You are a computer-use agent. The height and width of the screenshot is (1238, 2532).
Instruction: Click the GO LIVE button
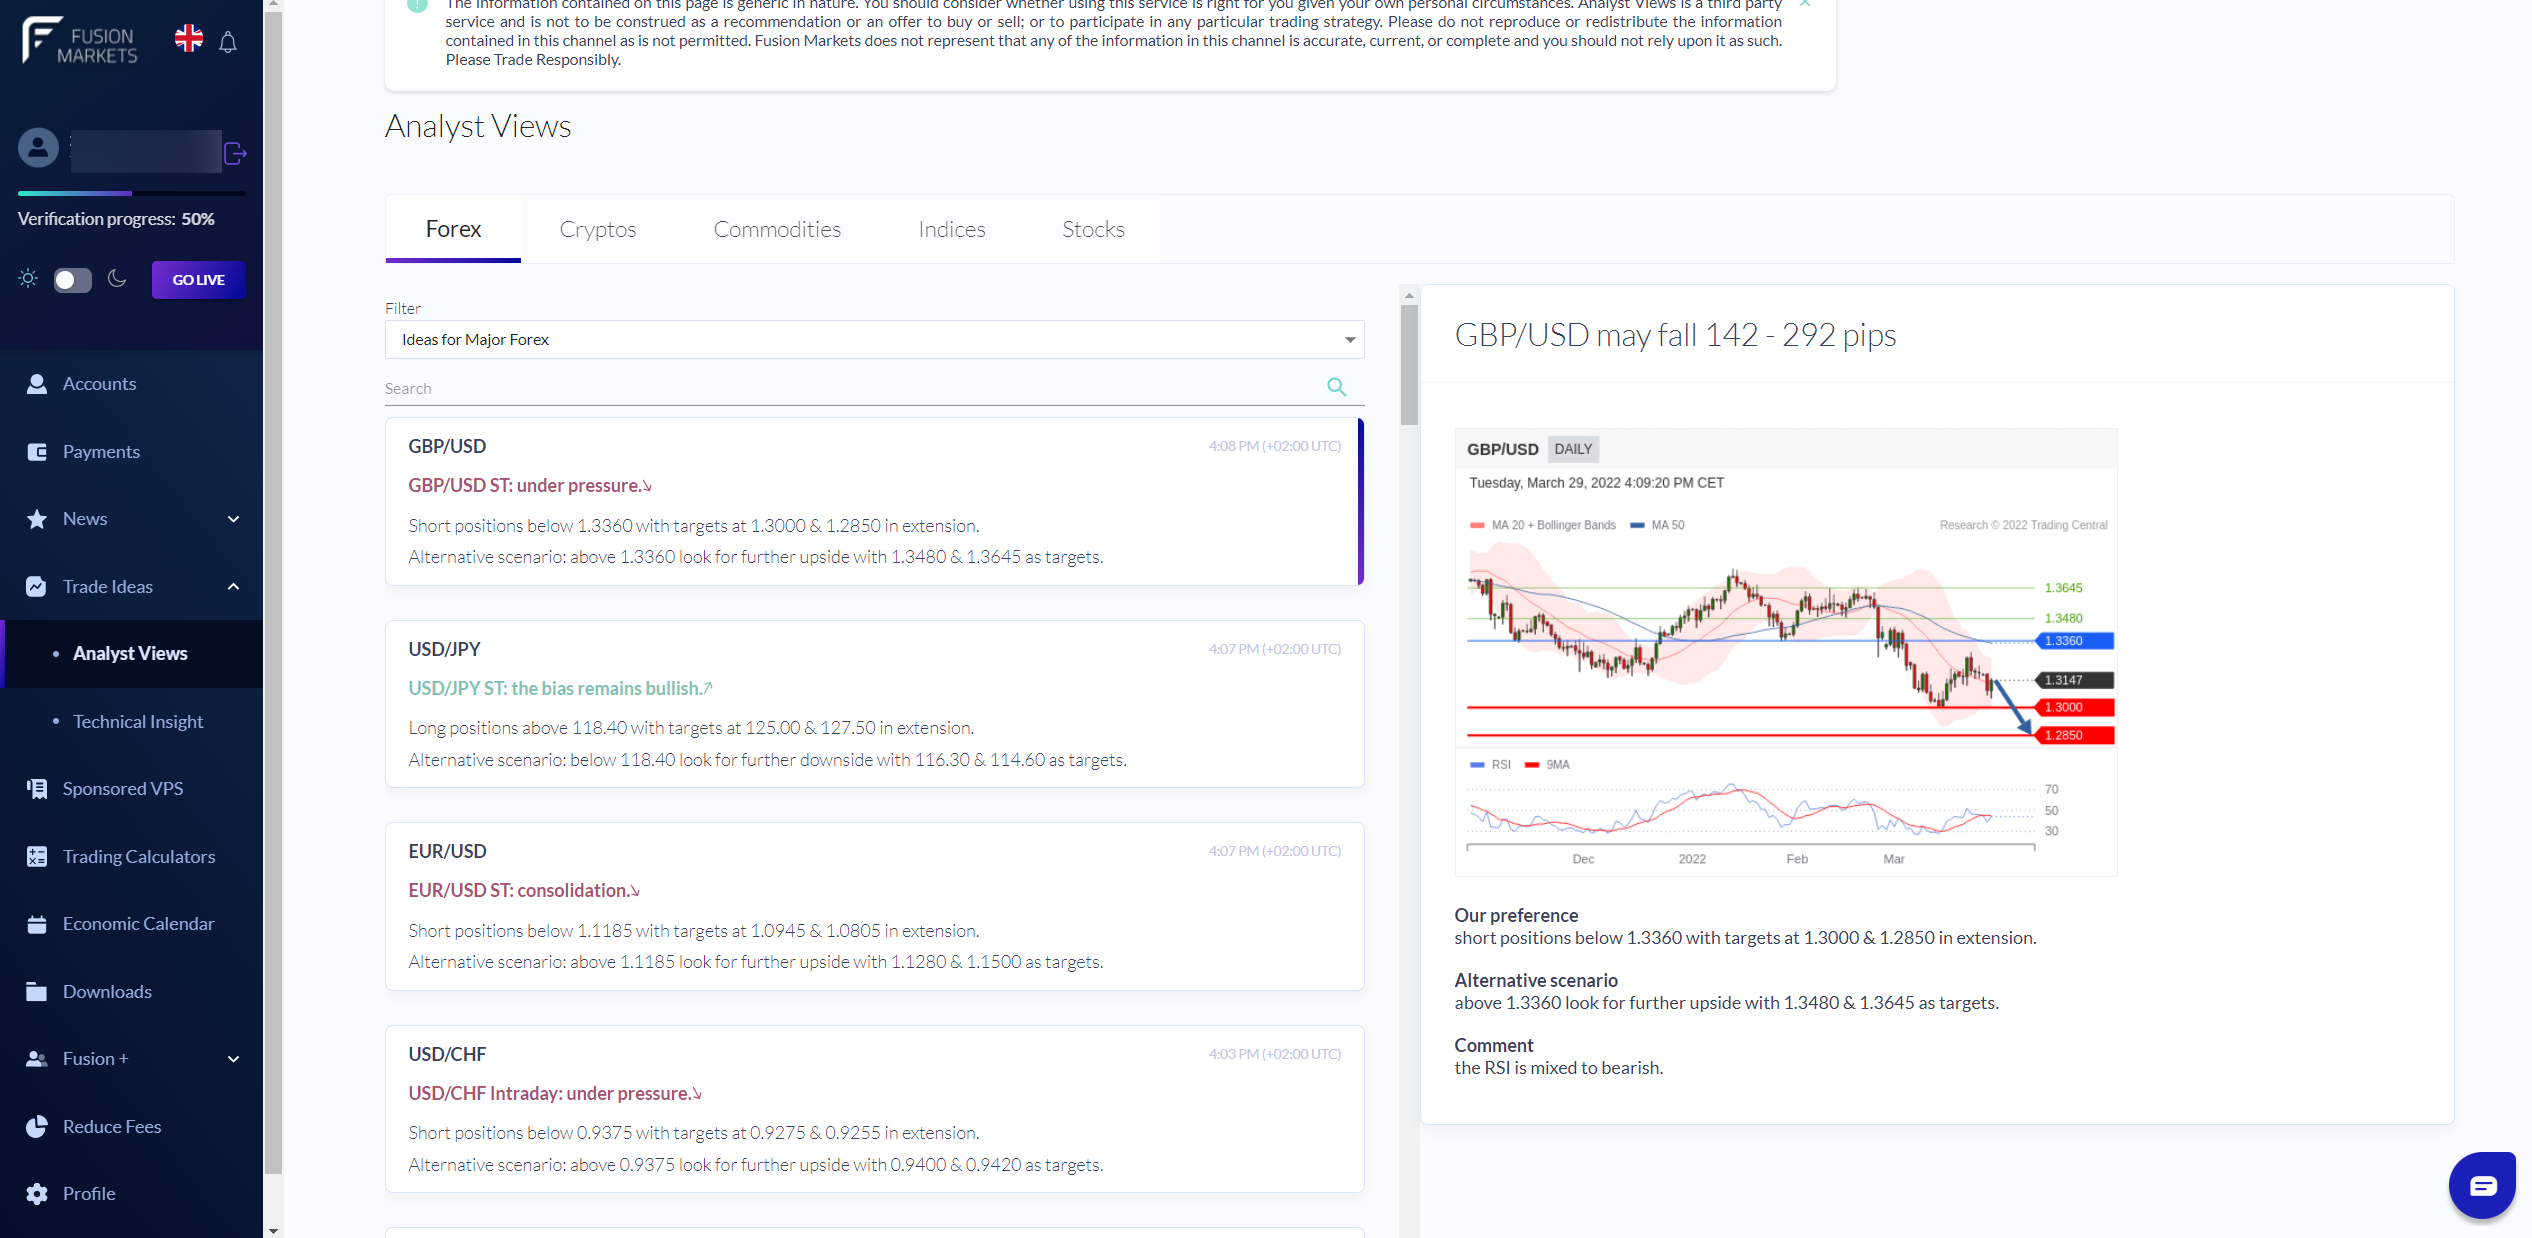[198, 280]
